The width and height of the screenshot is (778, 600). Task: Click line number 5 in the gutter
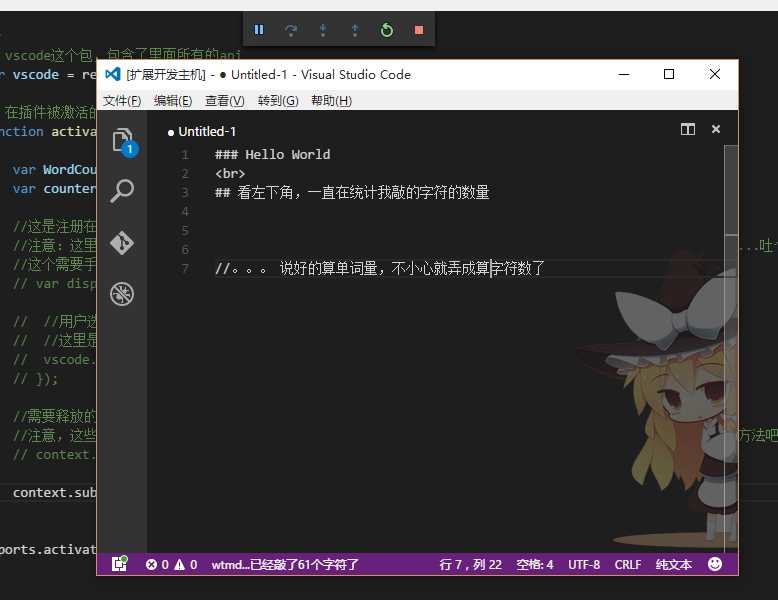(x=185, y=231)
